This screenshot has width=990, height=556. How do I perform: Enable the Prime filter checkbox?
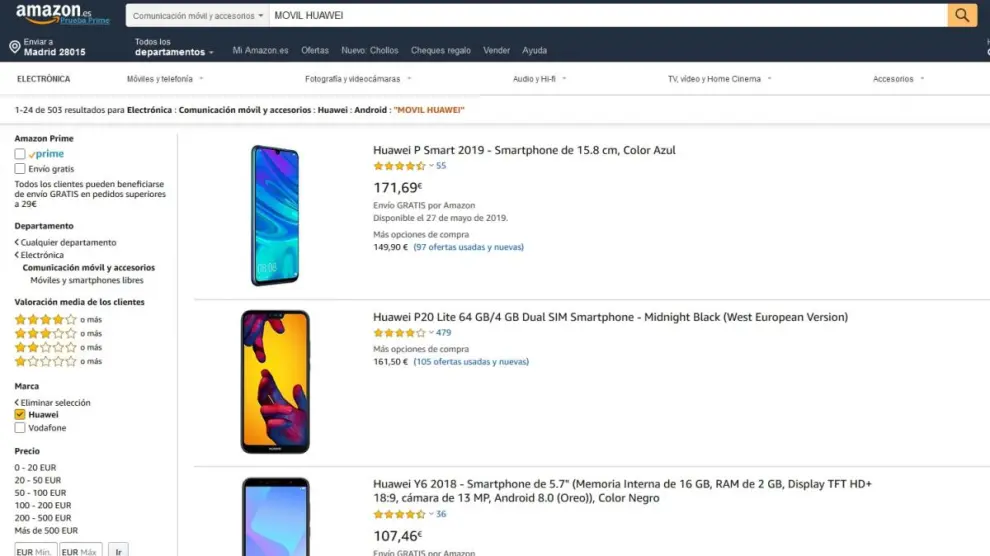click(x=20, y=154)
